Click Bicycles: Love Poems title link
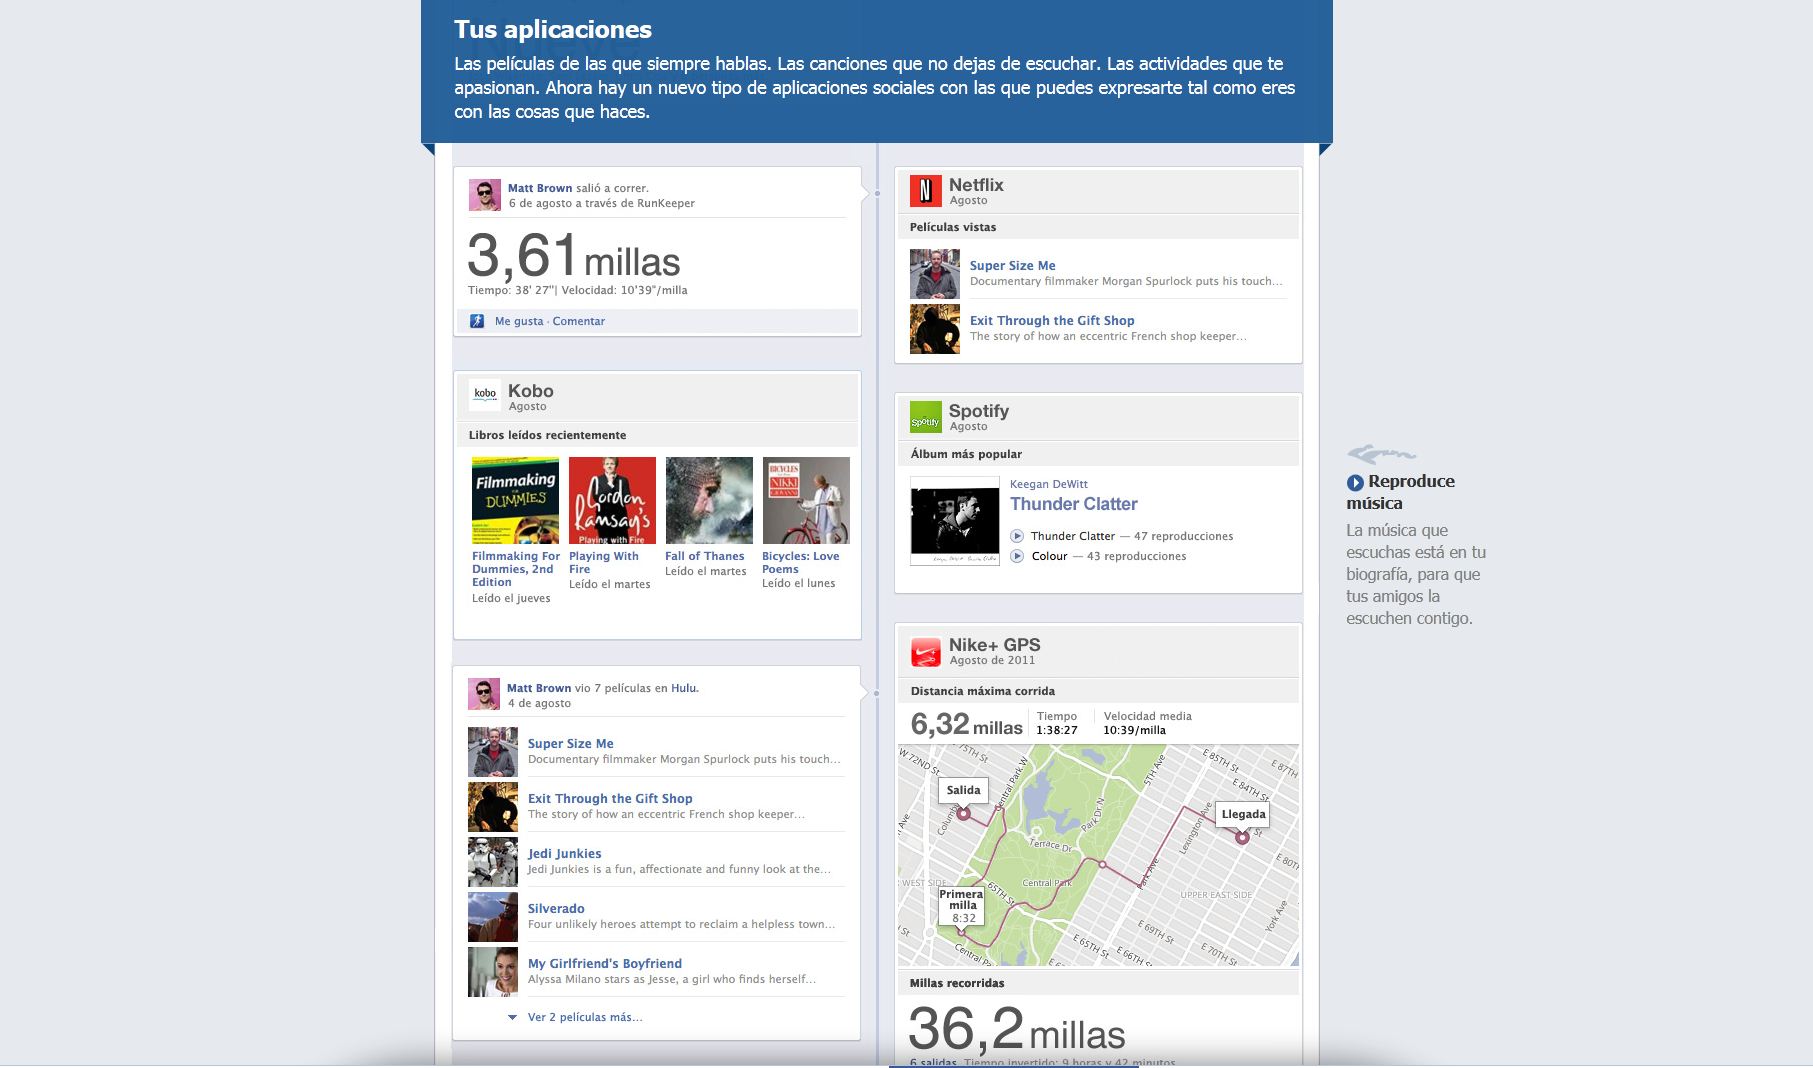1813x1068 pixels. click(x=801, y=563)
